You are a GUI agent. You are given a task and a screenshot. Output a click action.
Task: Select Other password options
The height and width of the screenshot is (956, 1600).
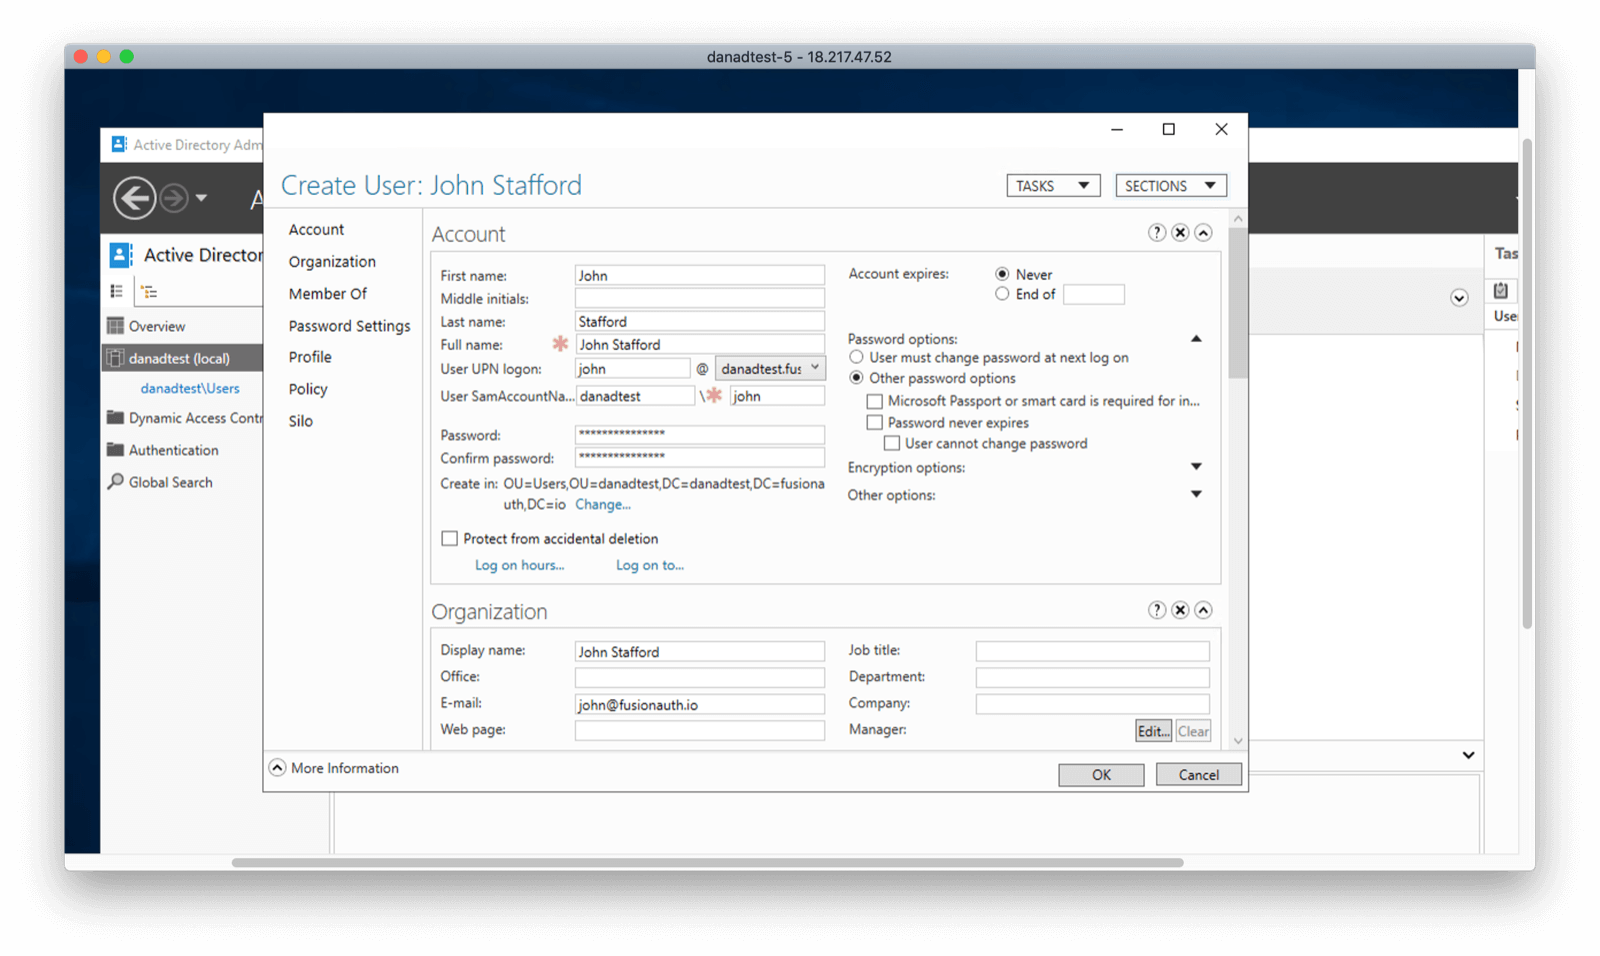click(x=856, y=378)
